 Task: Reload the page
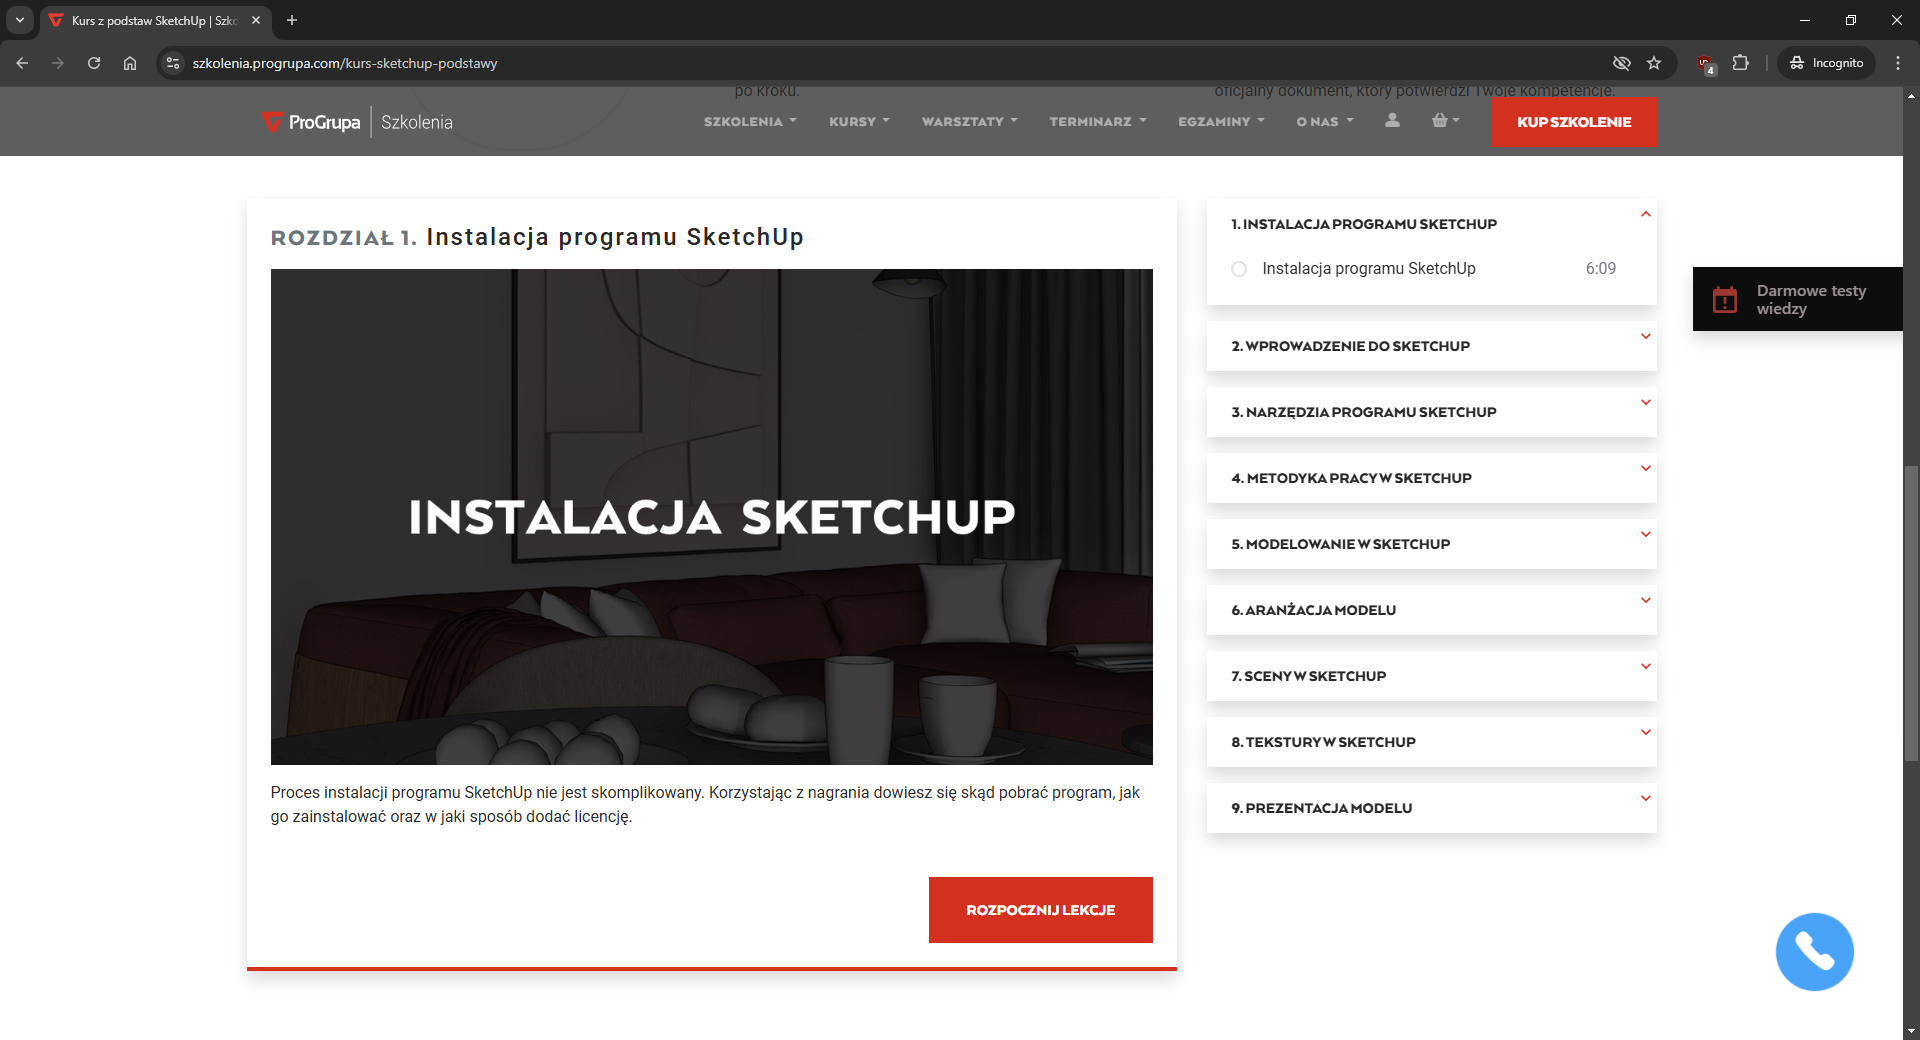pos(94,63)
